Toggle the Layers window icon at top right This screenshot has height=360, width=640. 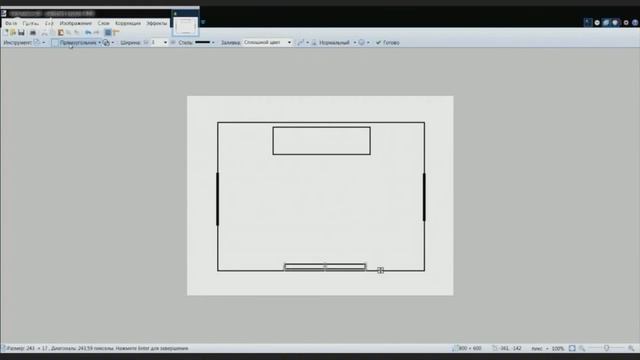pos(606,22)
